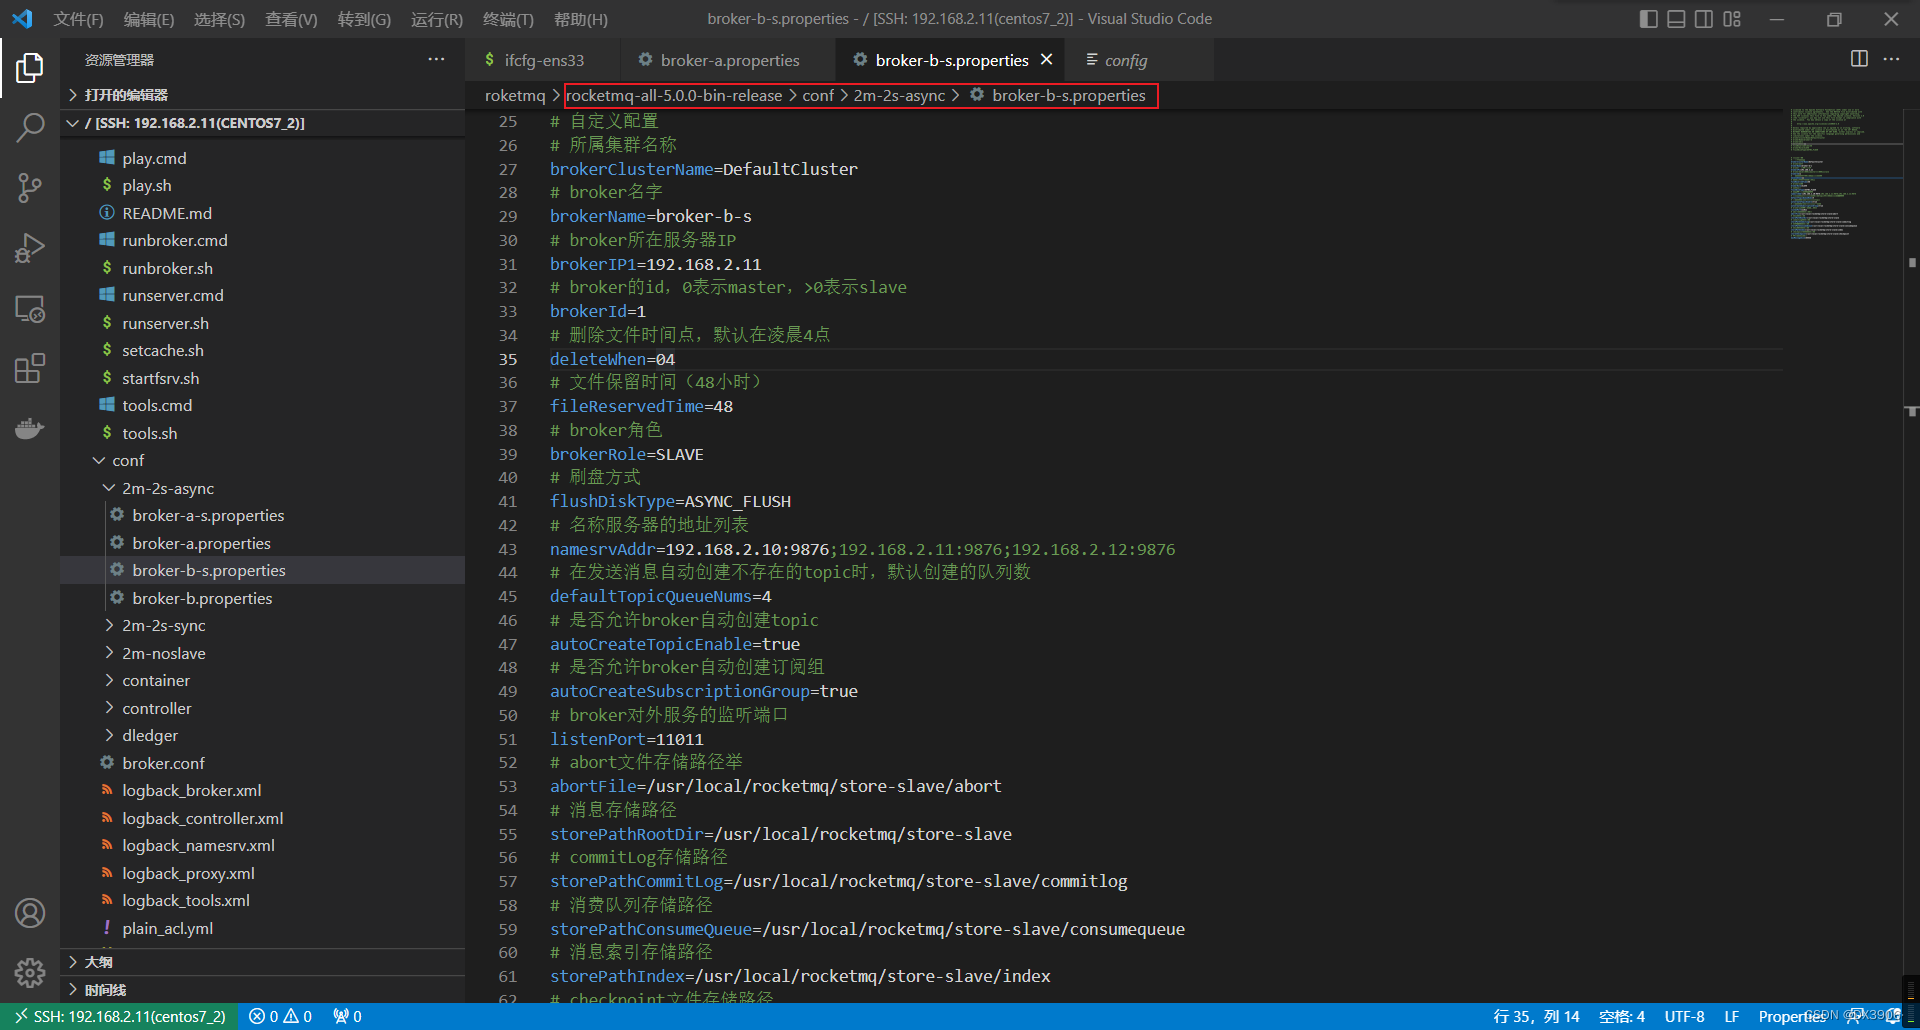The image size is (1920, 1030).
Task: Open the Remote Explorer view
Action: pyautogui.click(x=30, y=309)
